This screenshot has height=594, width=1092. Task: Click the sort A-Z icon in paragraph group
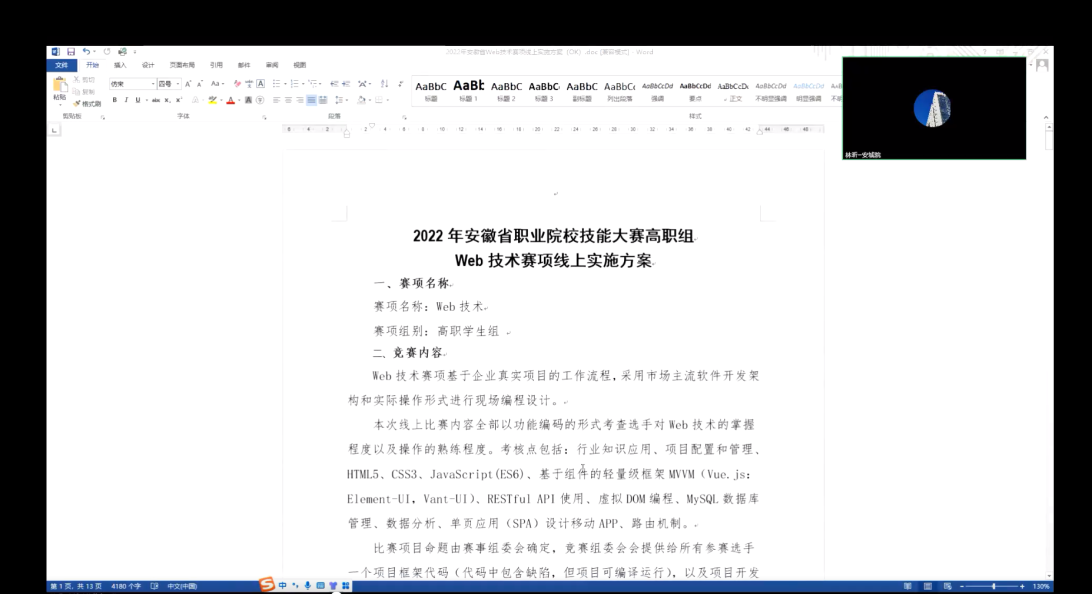(x=384, y=84)
